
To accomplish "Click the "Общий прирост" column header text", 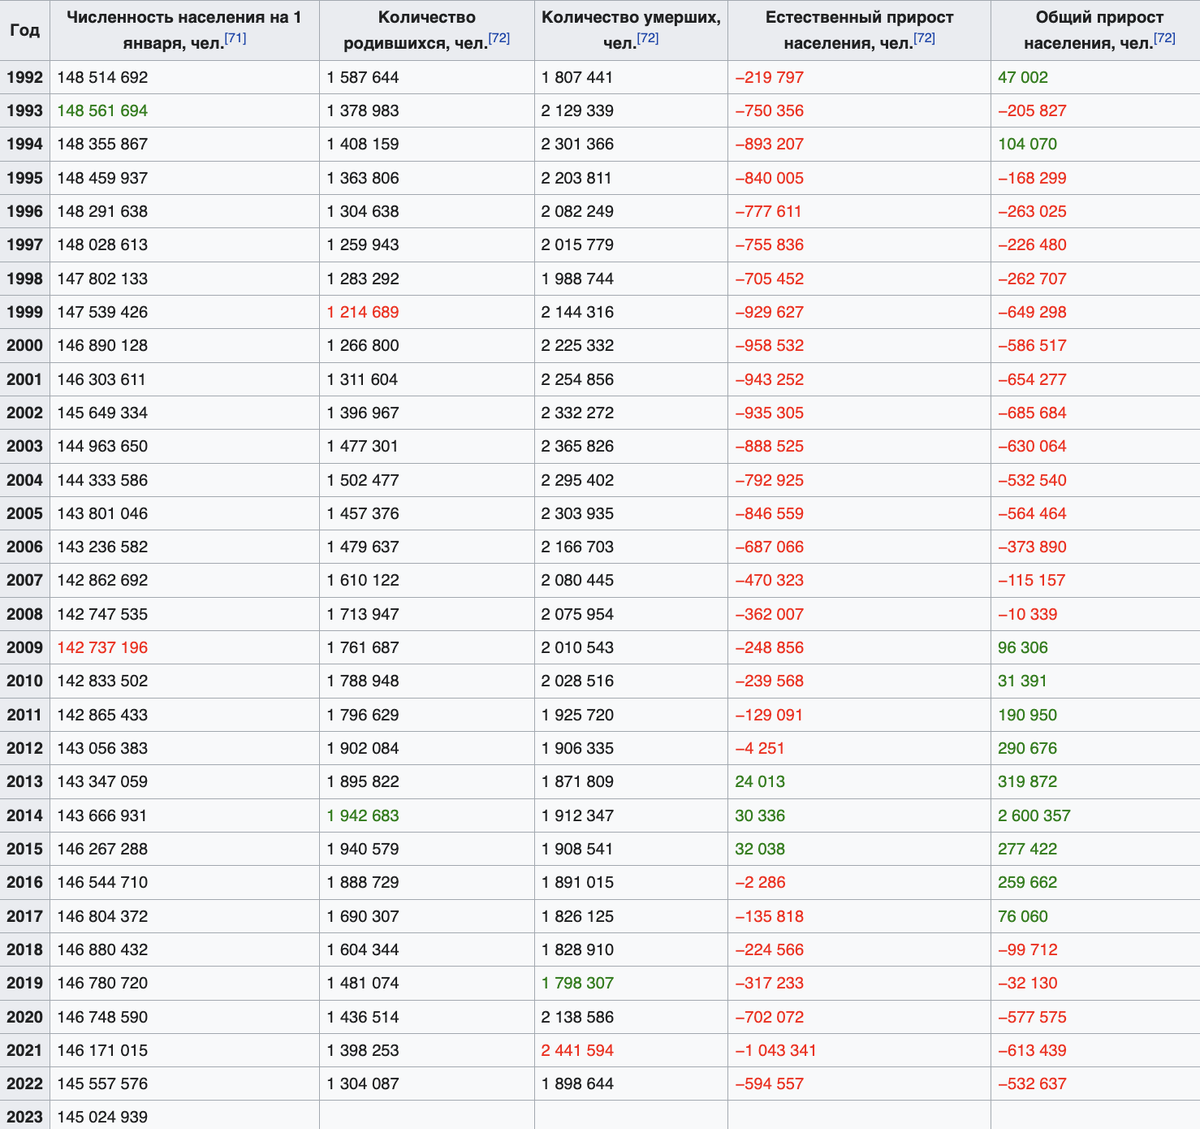I will (1099, 18).
